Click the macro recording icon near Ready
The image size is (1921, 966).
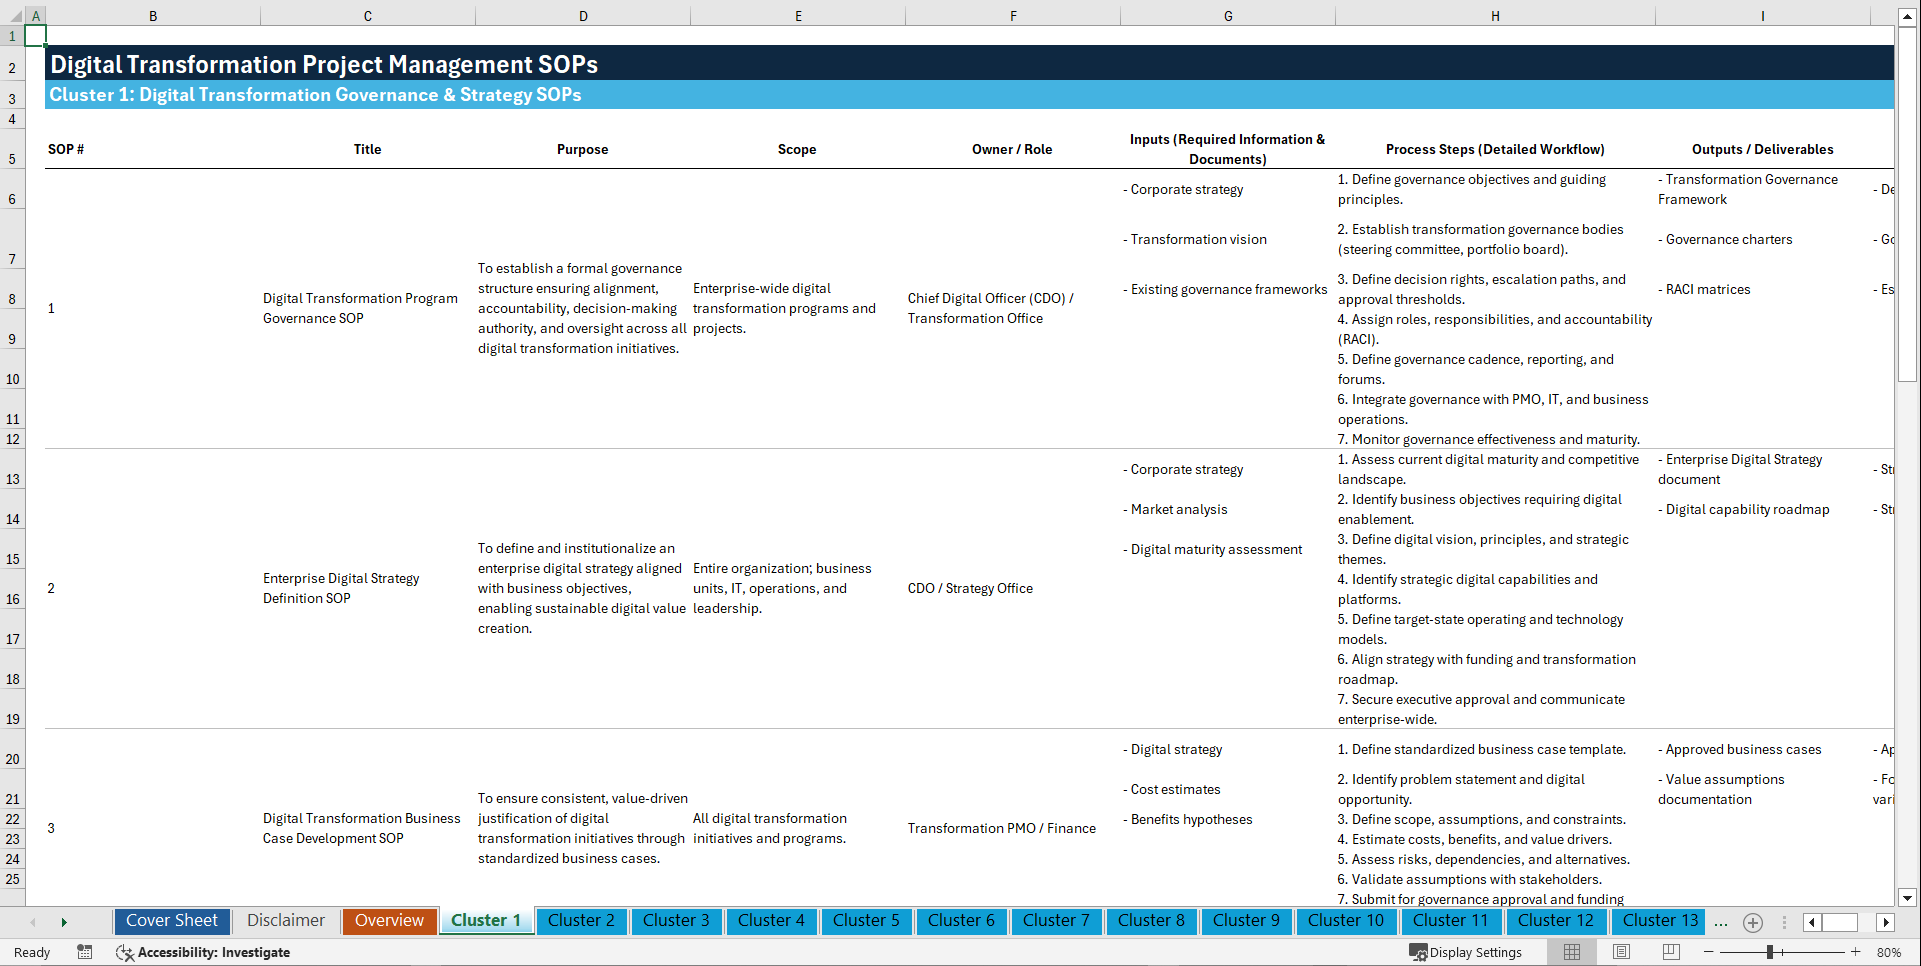pyautogui.click(x=85, y=952)
